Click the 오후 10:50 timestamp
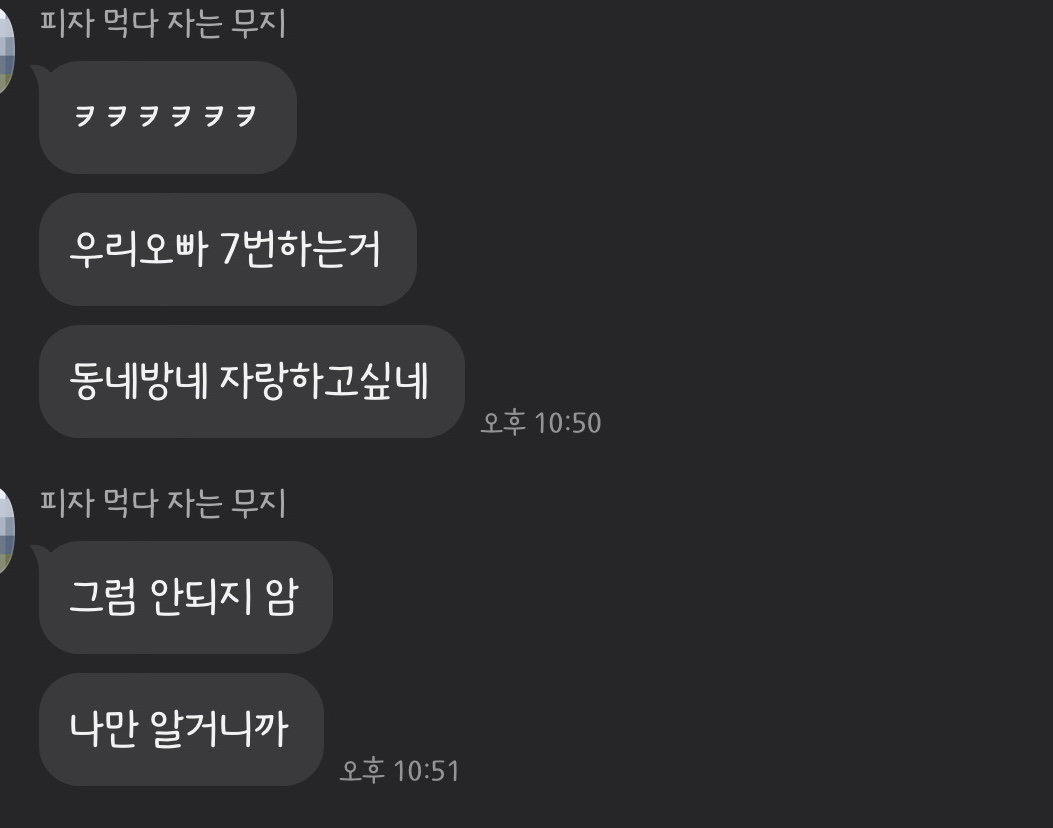 [541, 423]
